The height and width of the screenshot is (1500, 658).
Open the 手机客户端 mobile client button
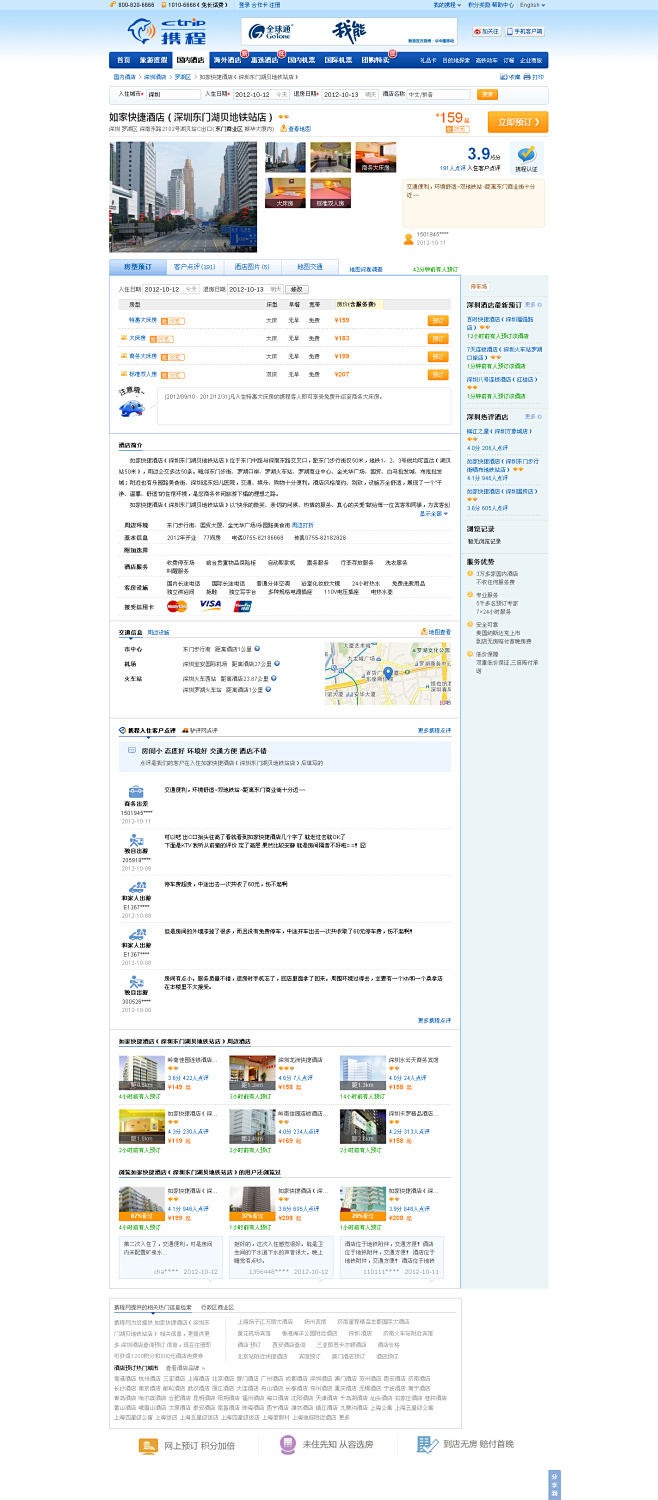526,31
